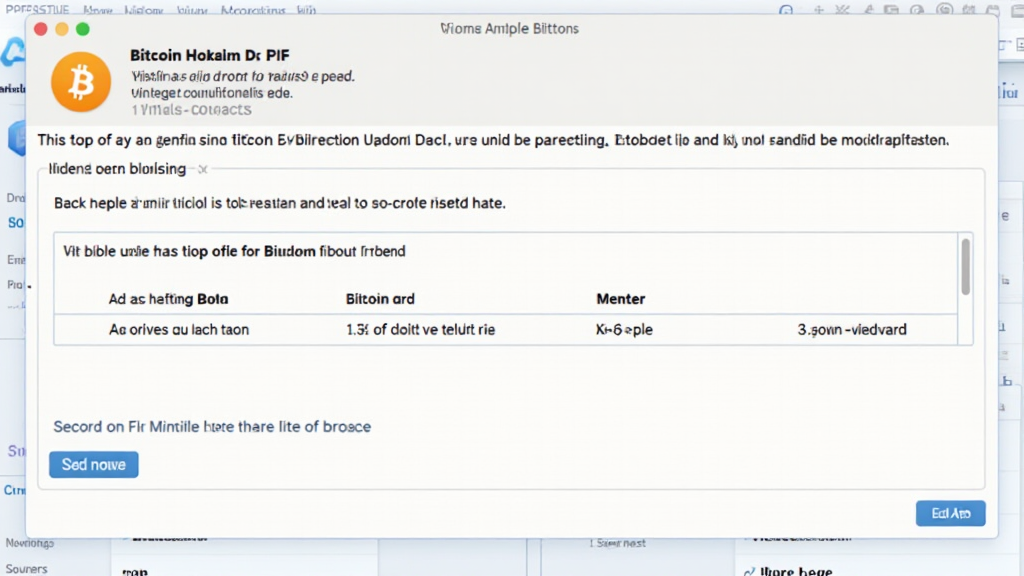The height and width of the screenshot is (576, 1024).
Task: Select 'Sourers' in the background sidebar
Action: [x=24, y=568]
